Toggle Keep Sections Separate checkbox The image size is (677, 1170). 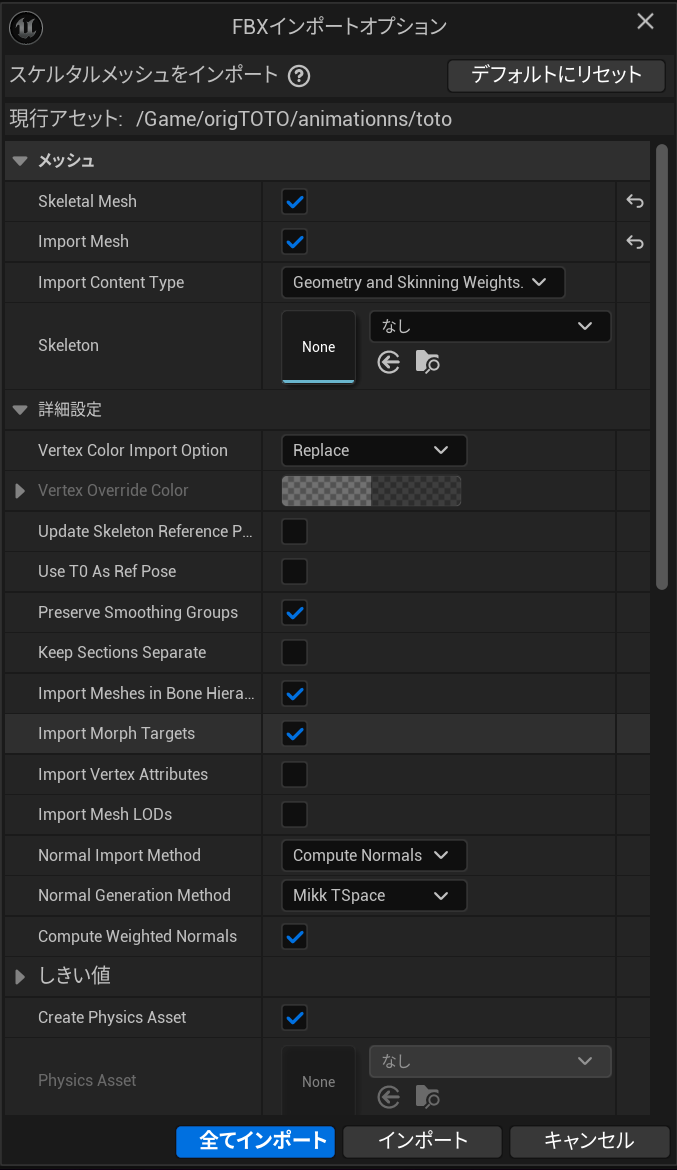click(295, 653)
